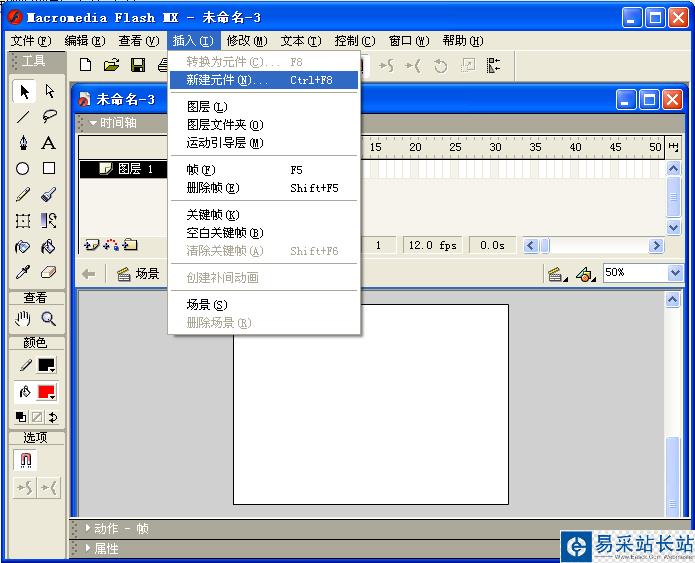Click the 场景 scene label

pyautogui.click(x=147, y=274)
